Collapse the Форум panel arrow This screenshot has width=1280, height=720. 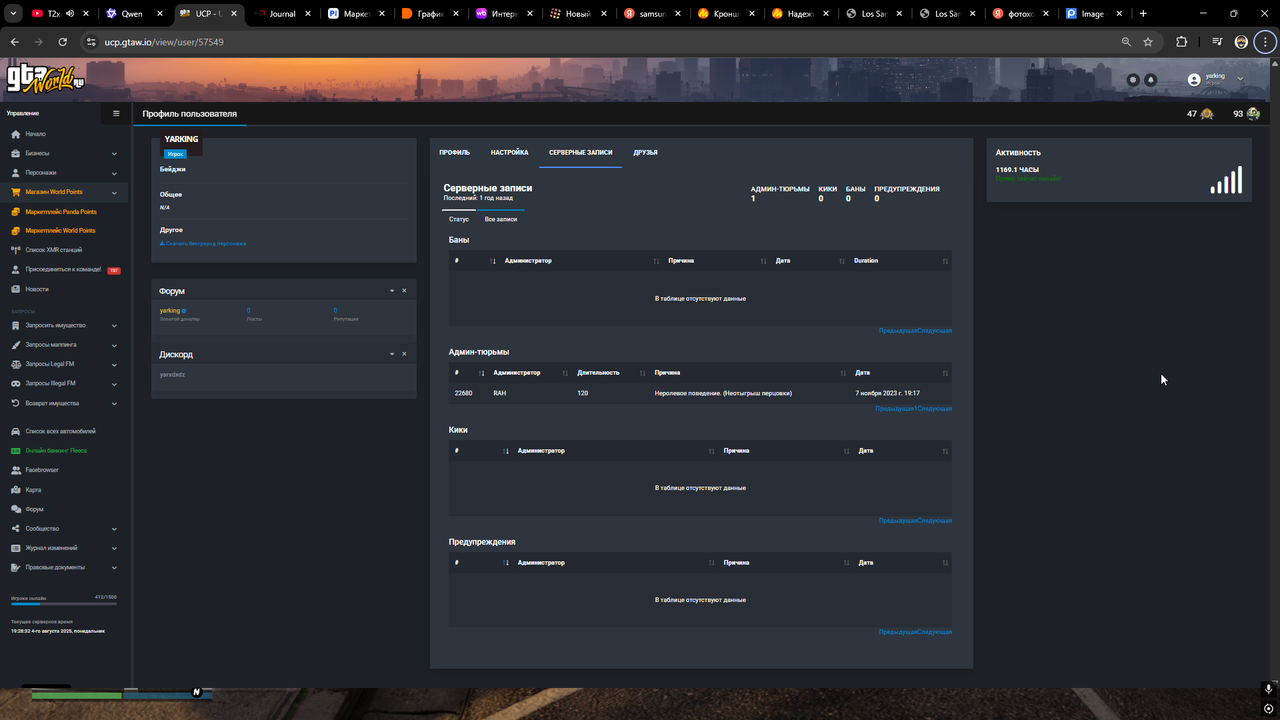[392, 291]
